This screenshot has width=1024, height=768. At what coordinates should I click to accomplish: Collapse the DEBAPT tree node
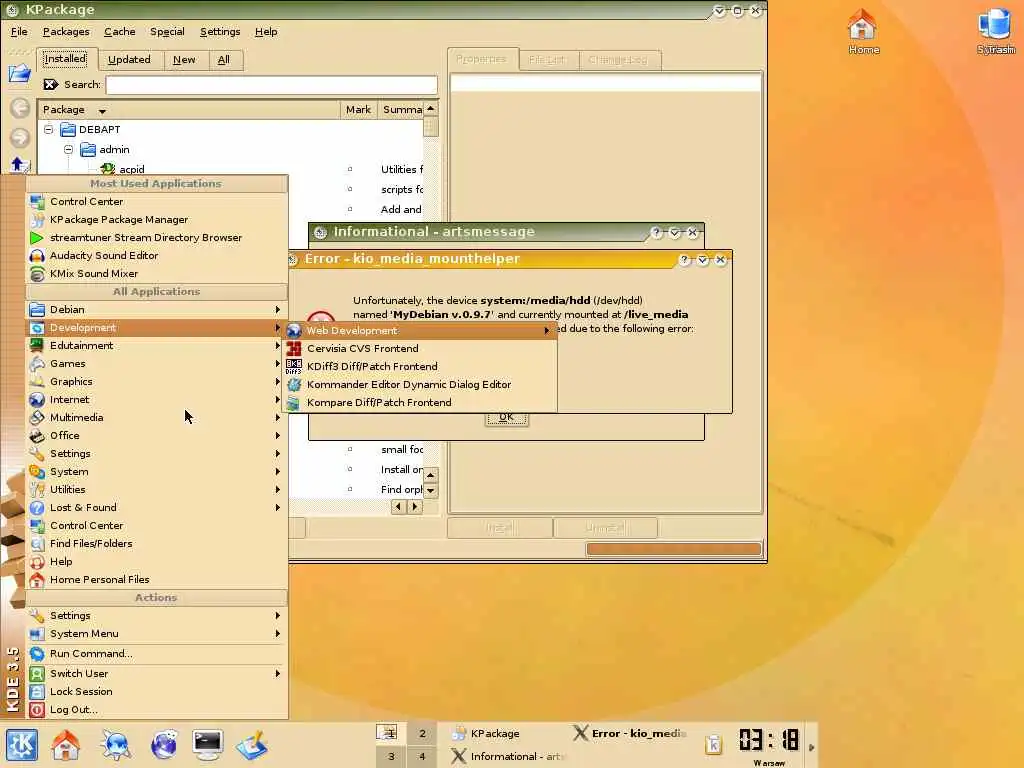[48, 129]
